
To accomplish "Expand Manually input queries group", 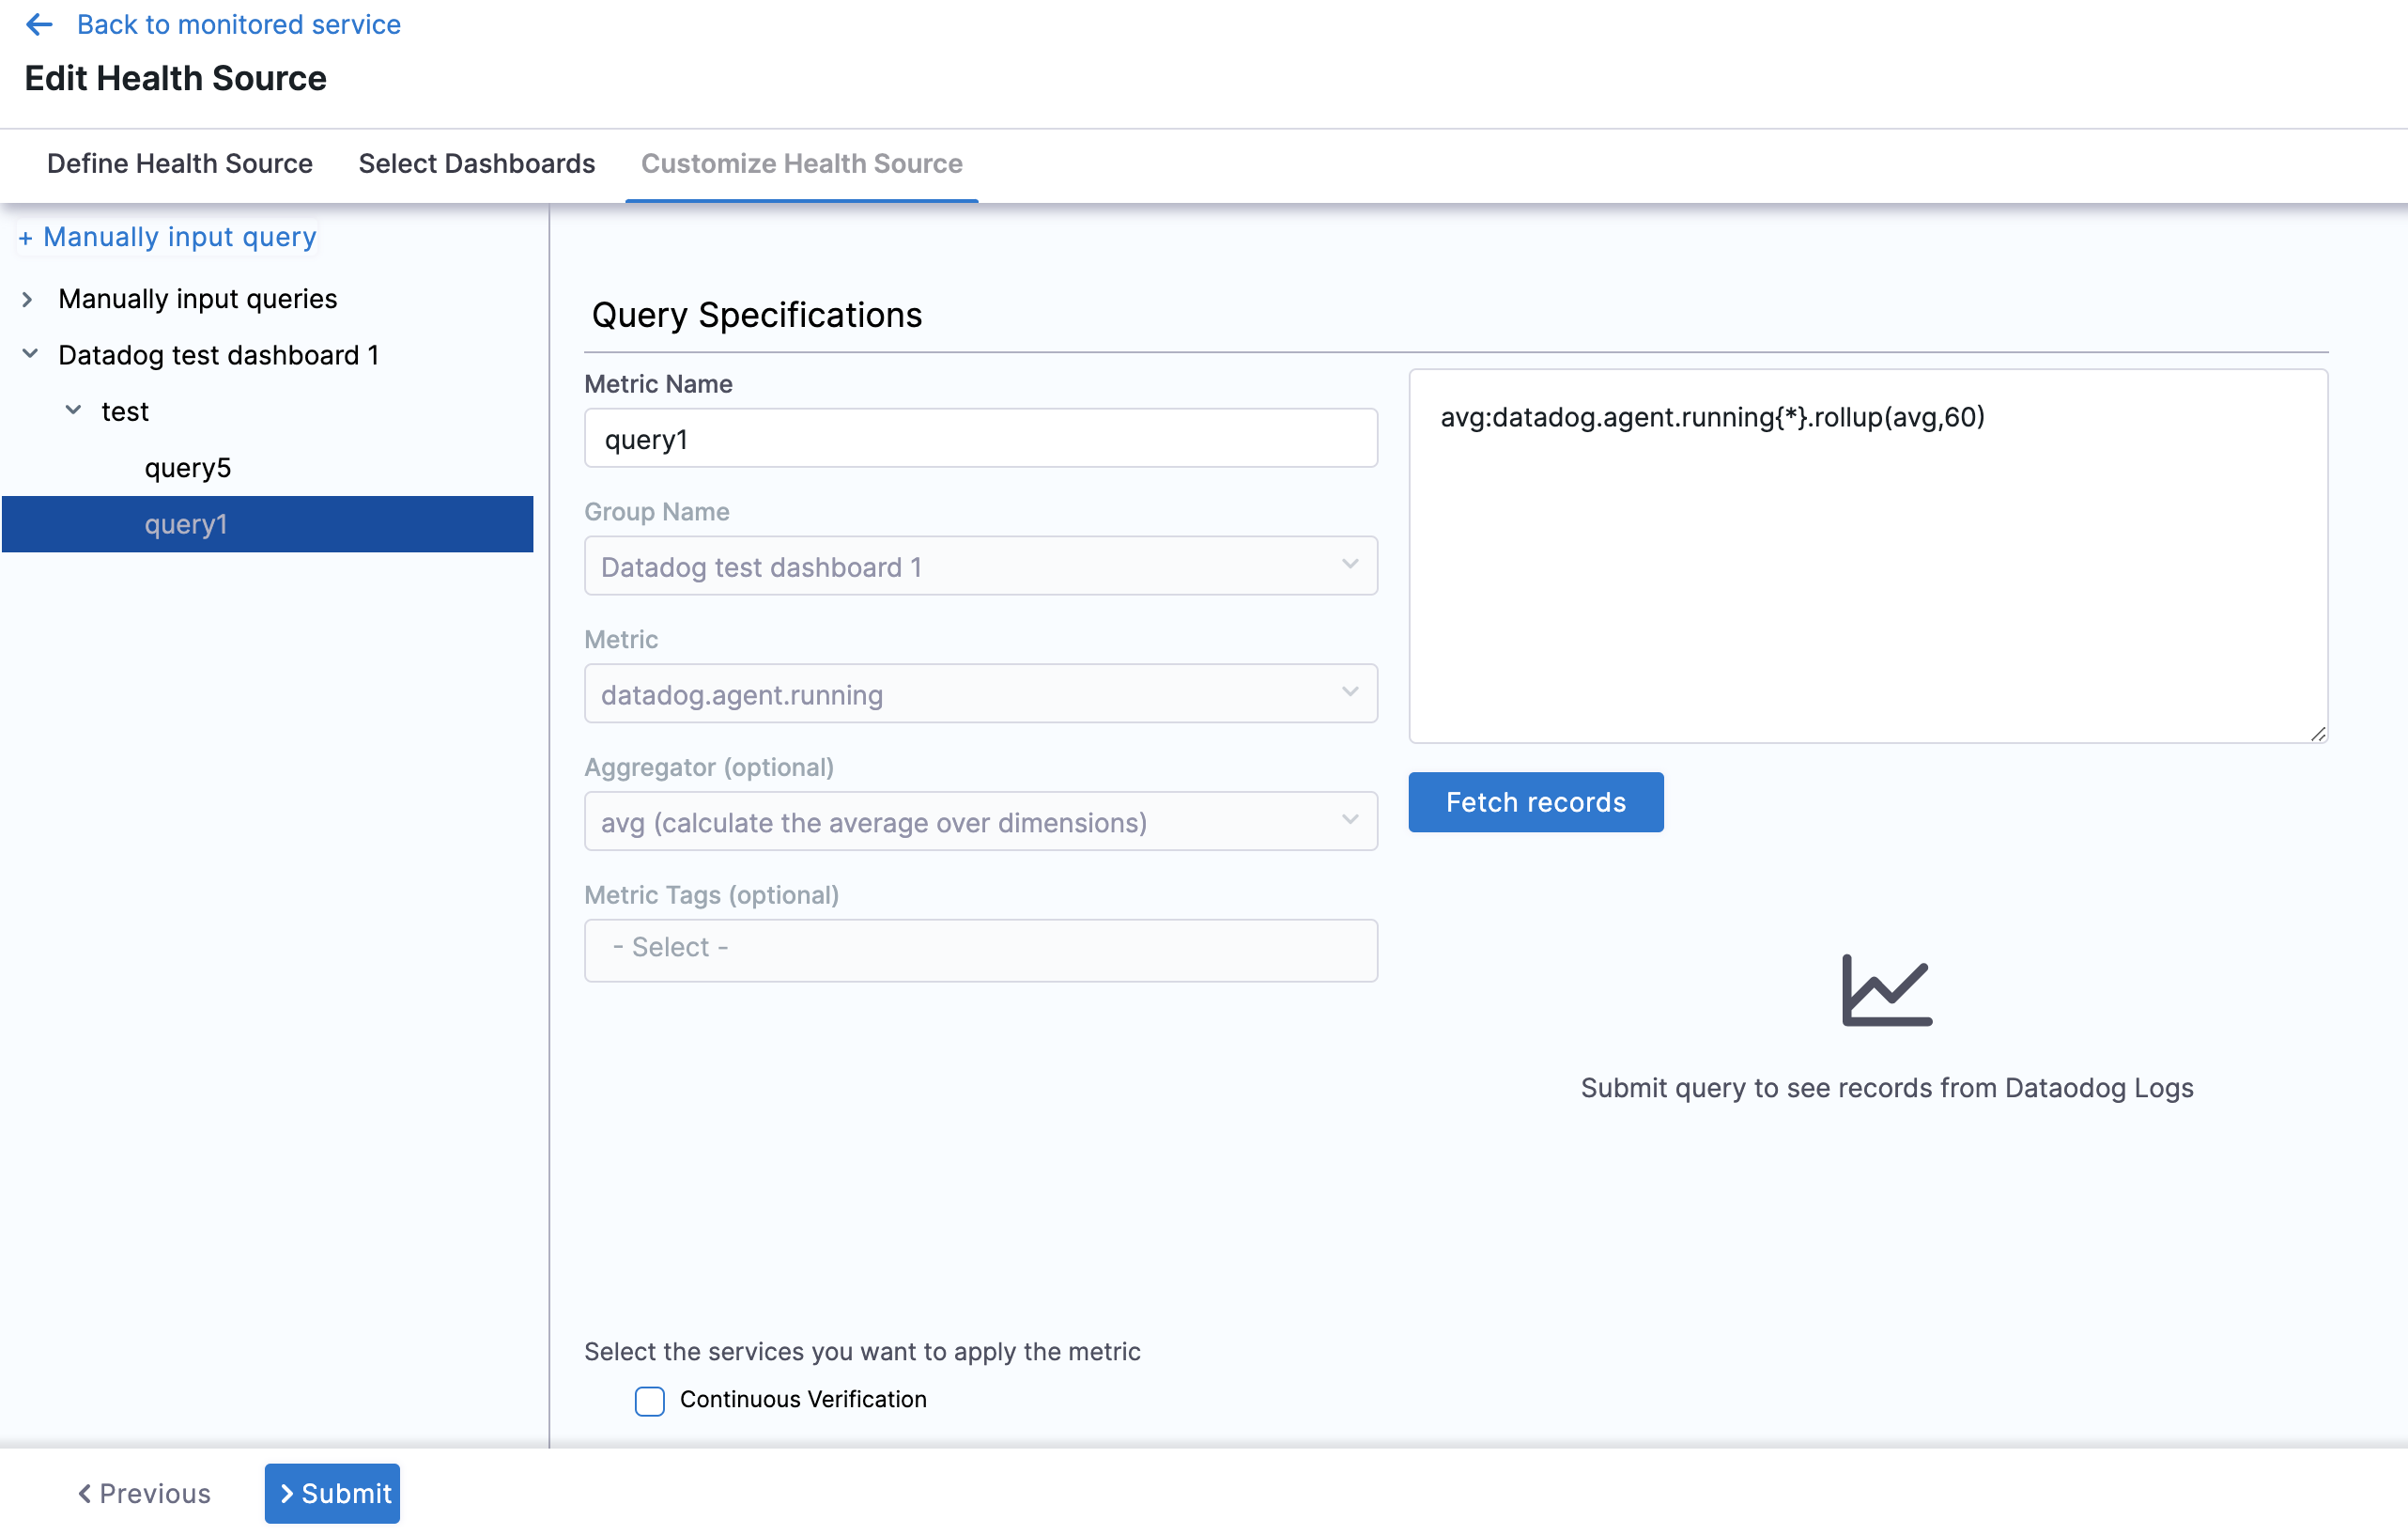I will tap(28, 299).
